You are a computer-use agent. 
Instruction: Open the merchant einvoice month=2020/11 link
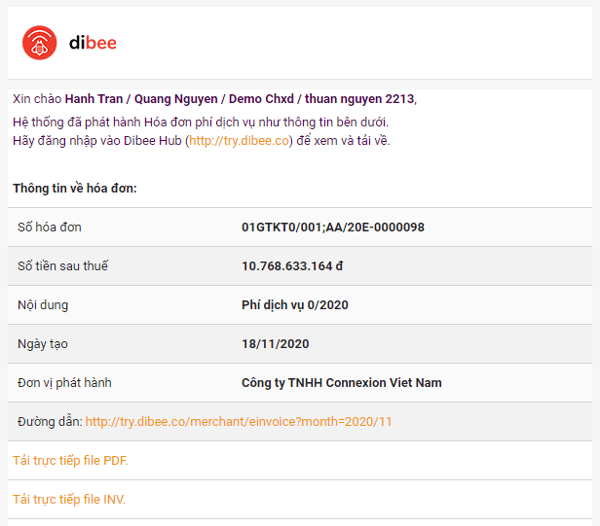[238, 422]
